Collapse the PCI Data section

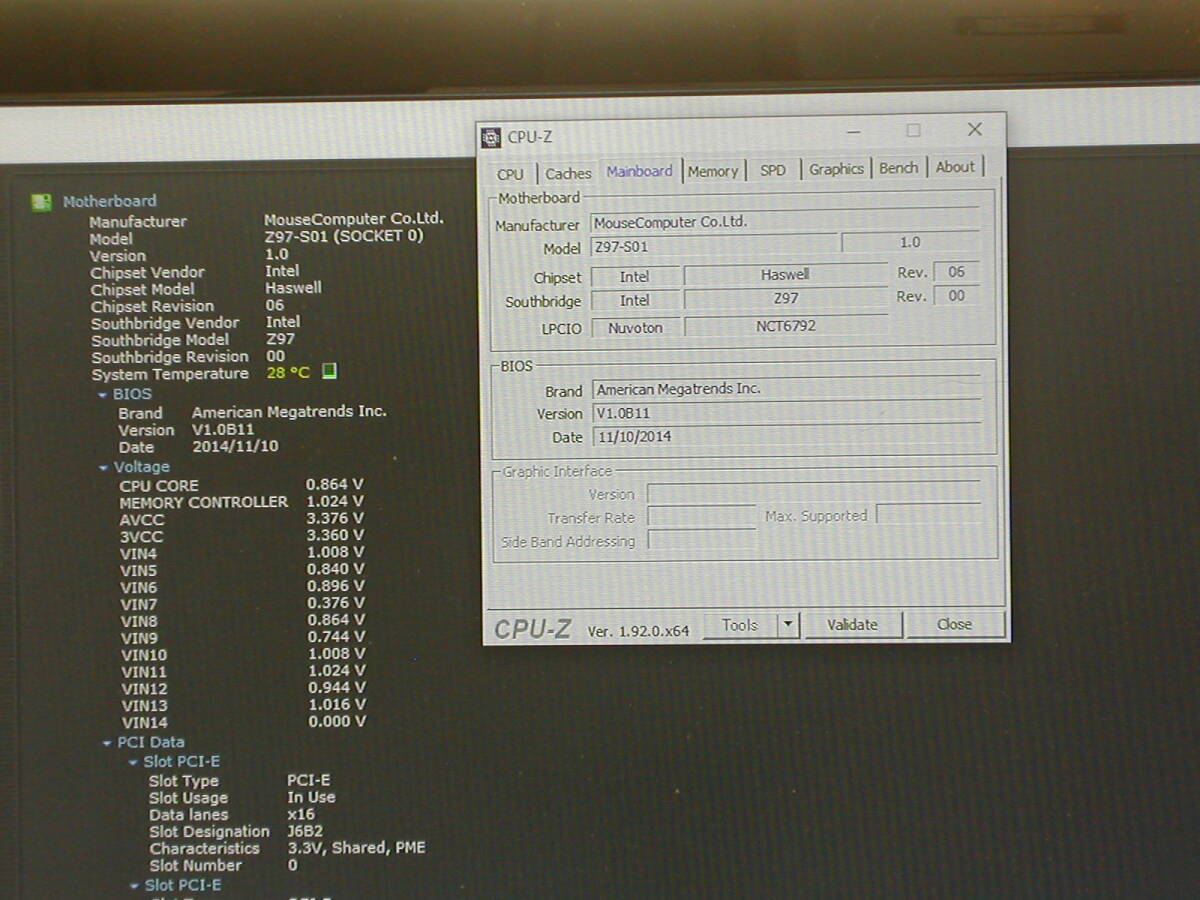tap(108, 743)
